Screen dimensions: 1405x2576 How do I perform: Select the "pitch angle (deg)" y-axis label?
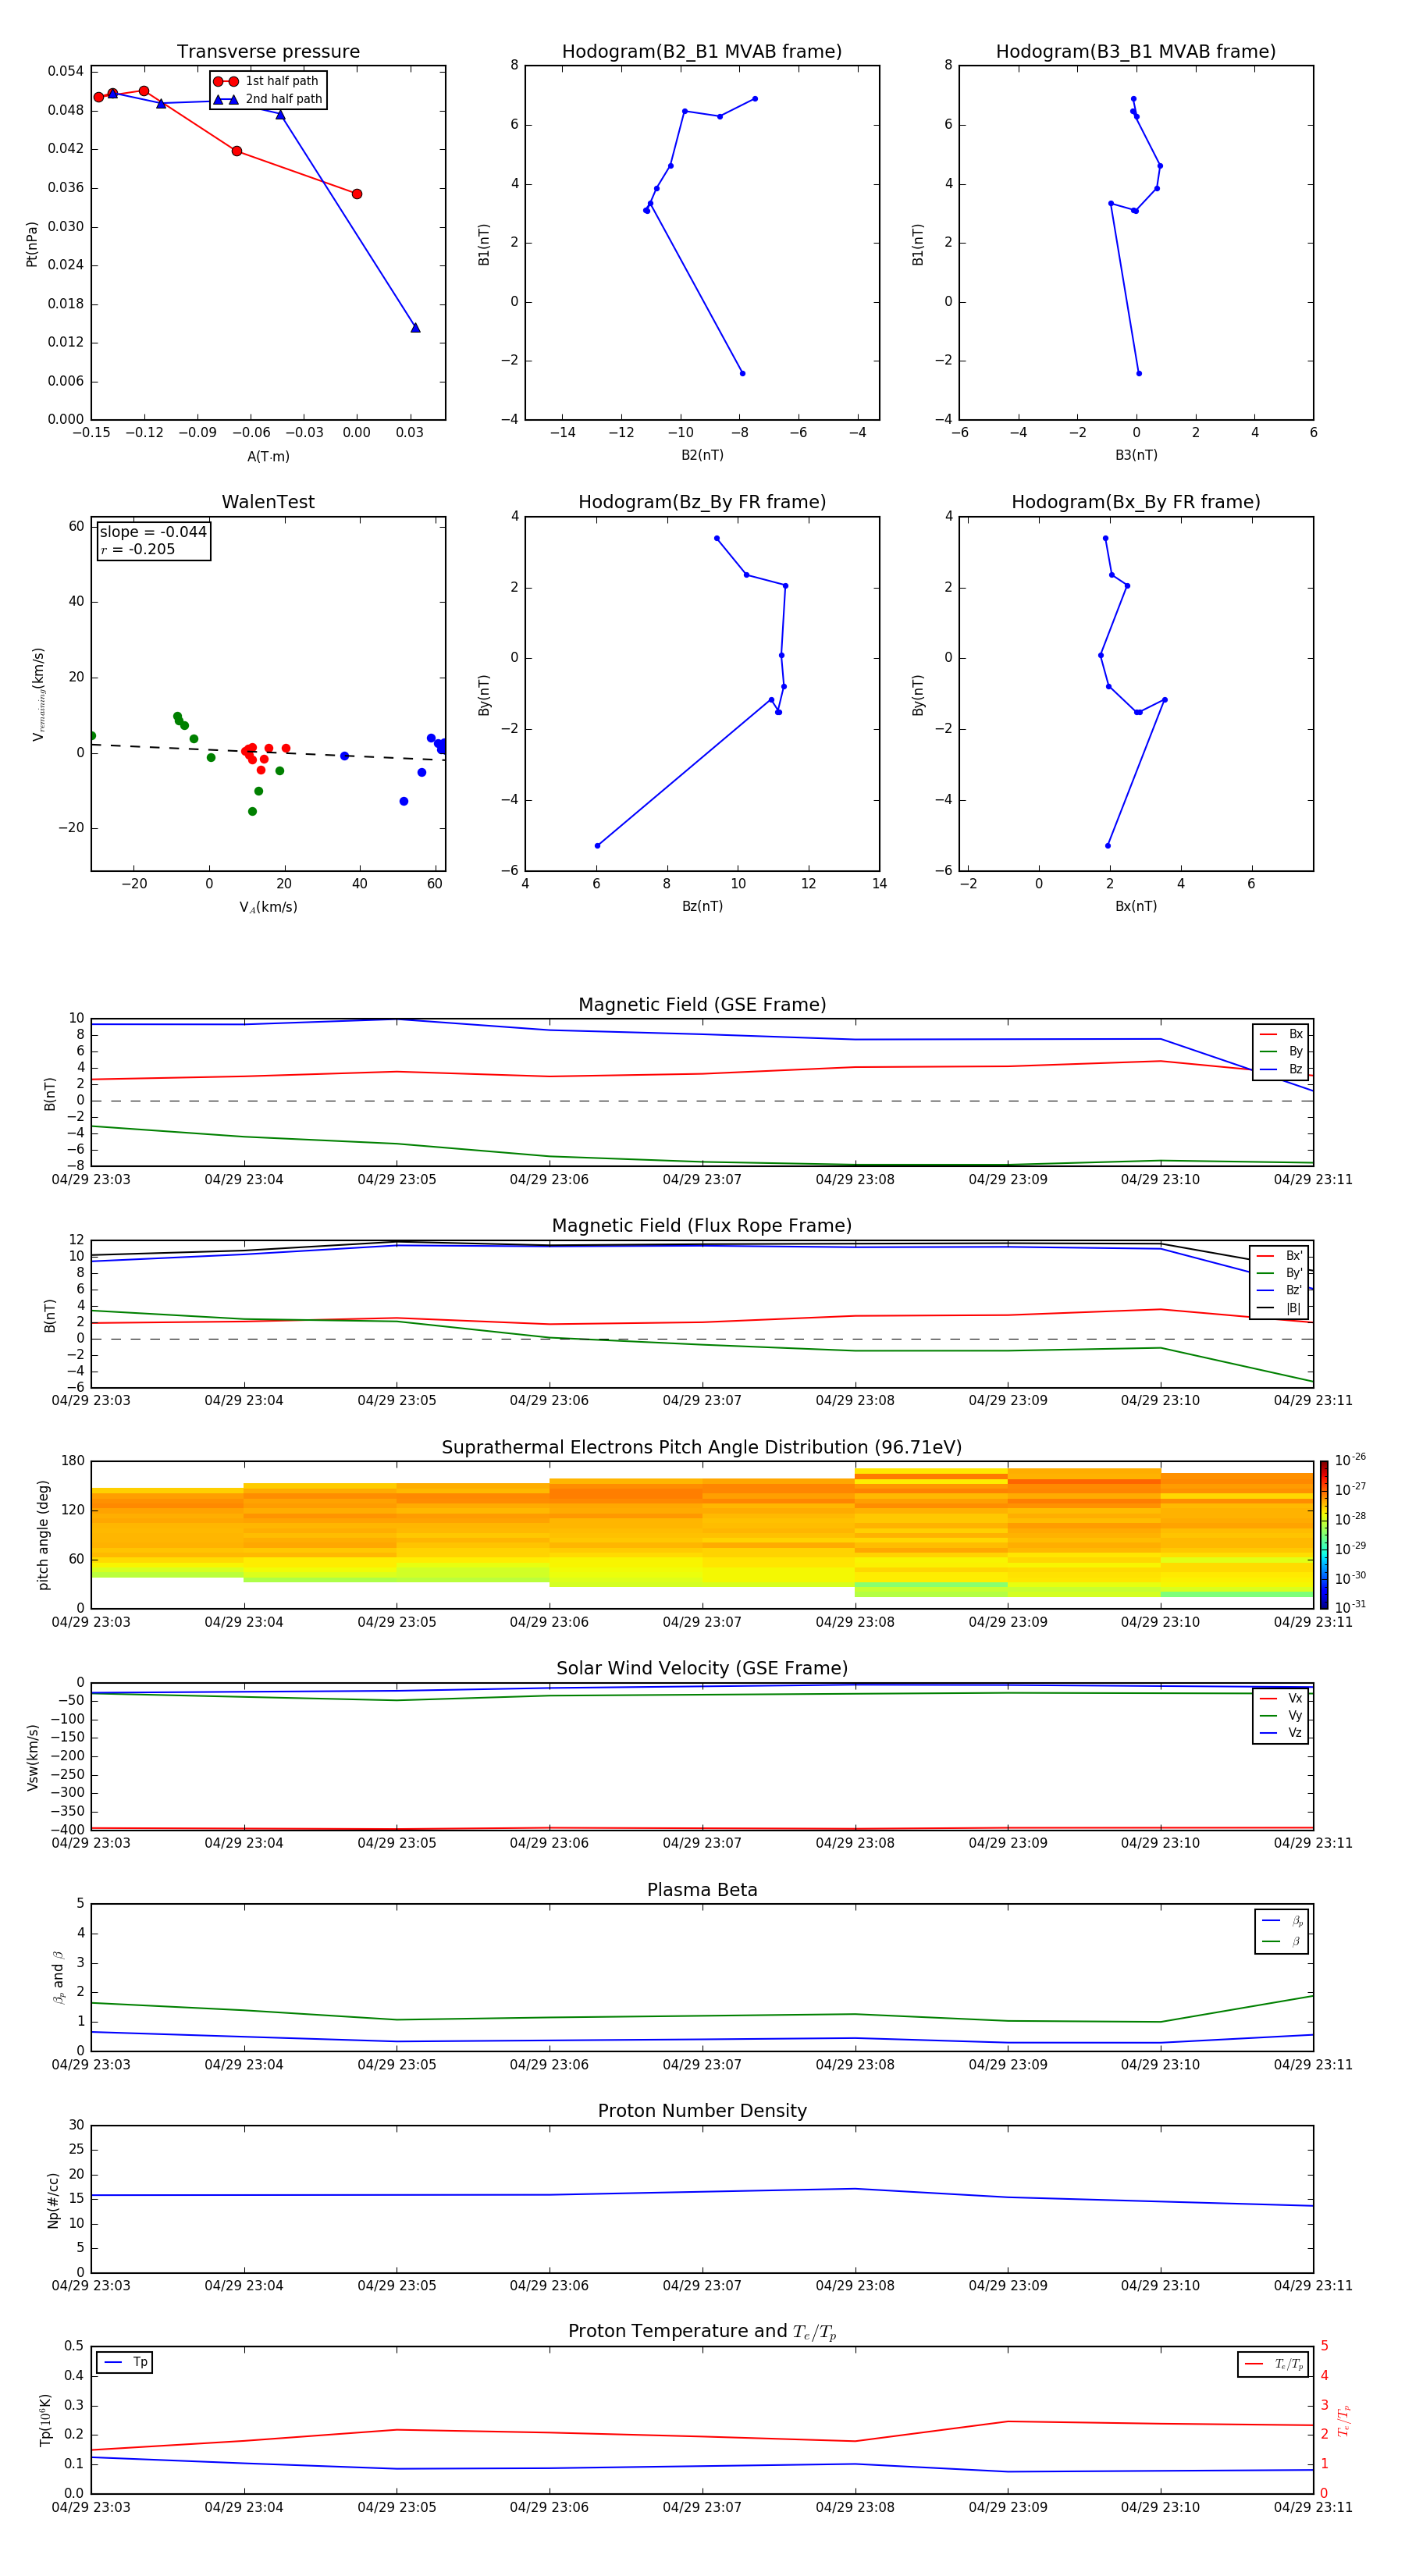point(43,1535)
